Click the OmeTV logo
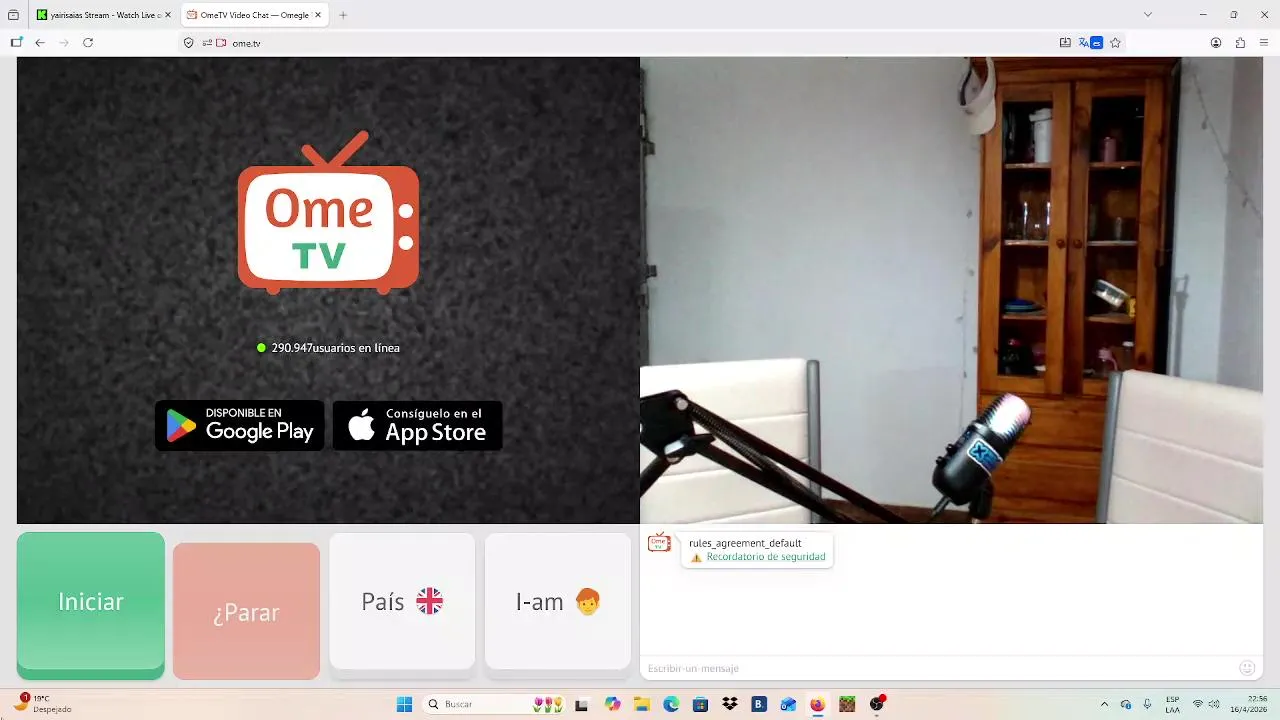Image resolution: width=1280 pixels, height=720 pixels. point(328,212)
